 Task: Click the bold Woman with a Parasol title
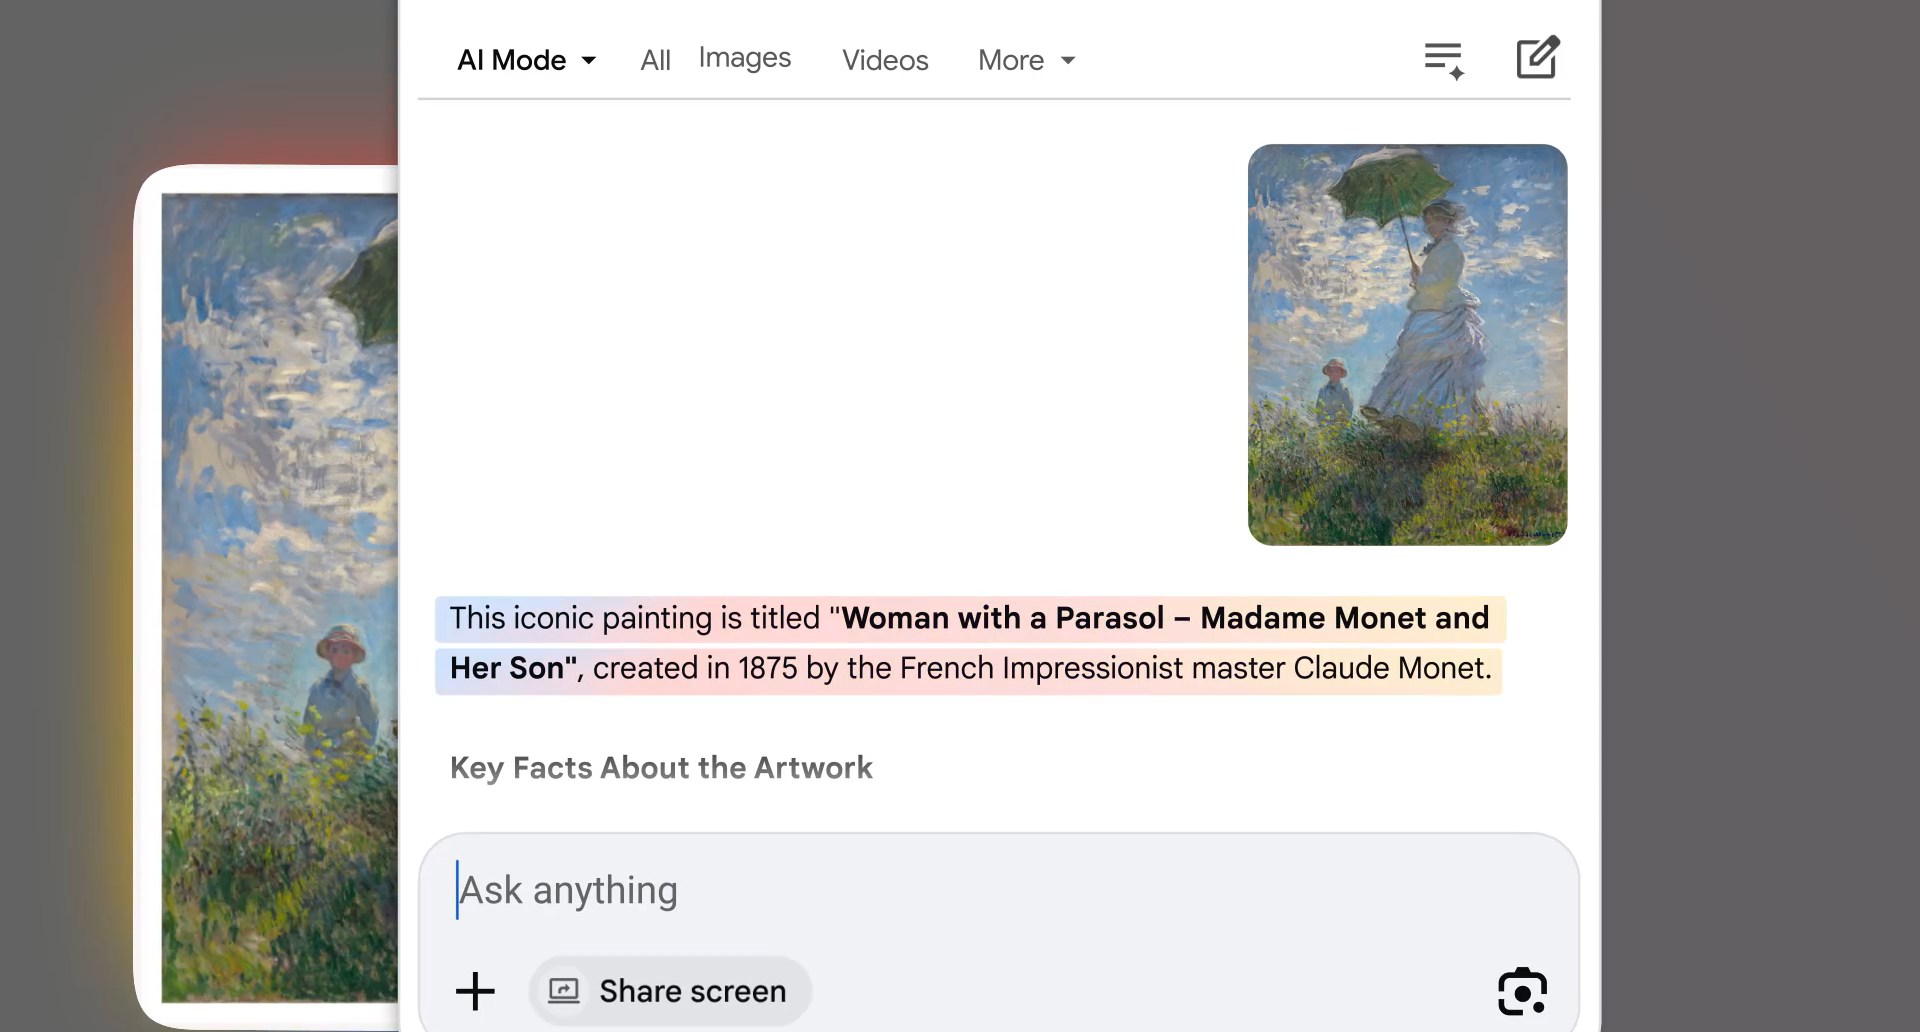pos(1002,618)
